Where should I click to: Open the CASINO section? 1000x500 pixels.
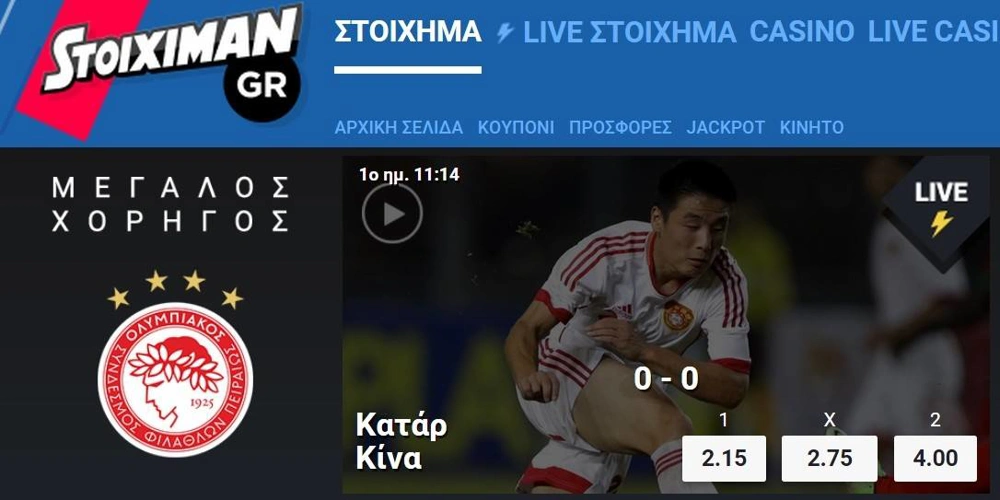tap(802, 31)
